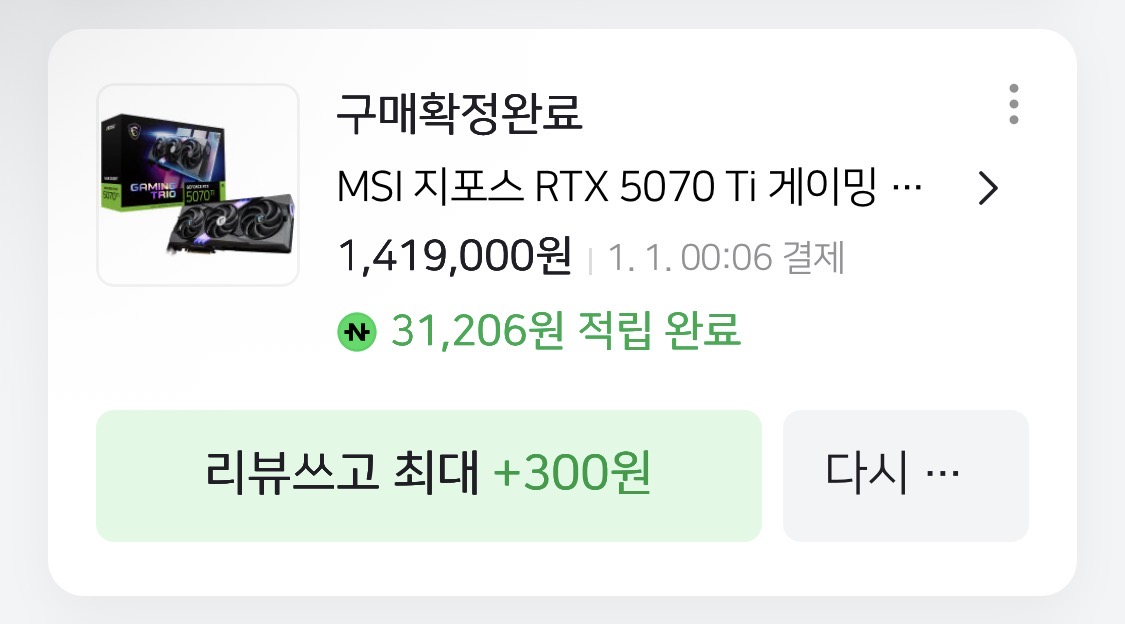
Task: Tap the 리뷰쓰고 최대 +300원 button
Action: click(x=428, y=476)
